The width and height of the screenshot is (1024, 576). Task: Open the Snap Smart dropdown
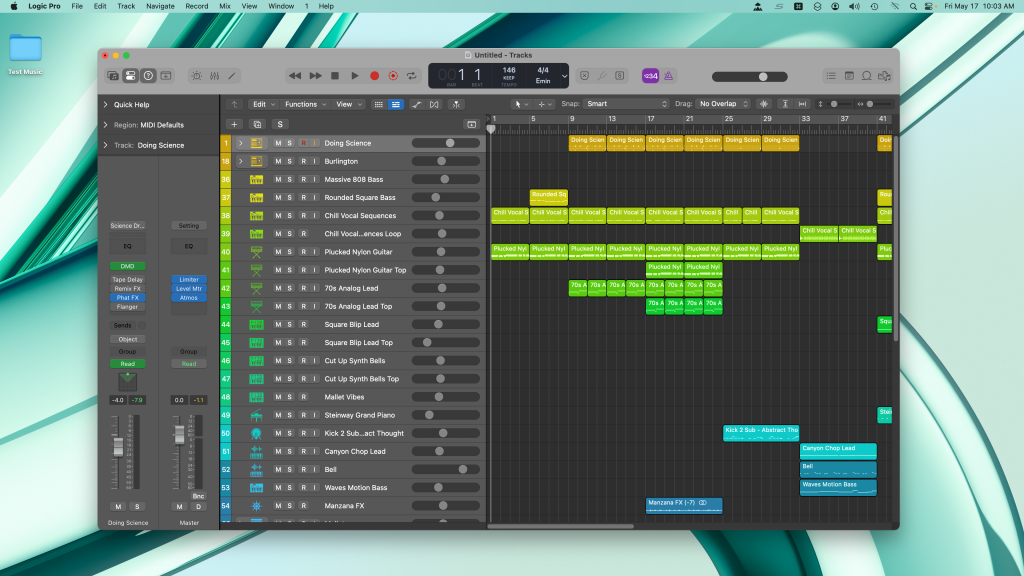[626, 104]
